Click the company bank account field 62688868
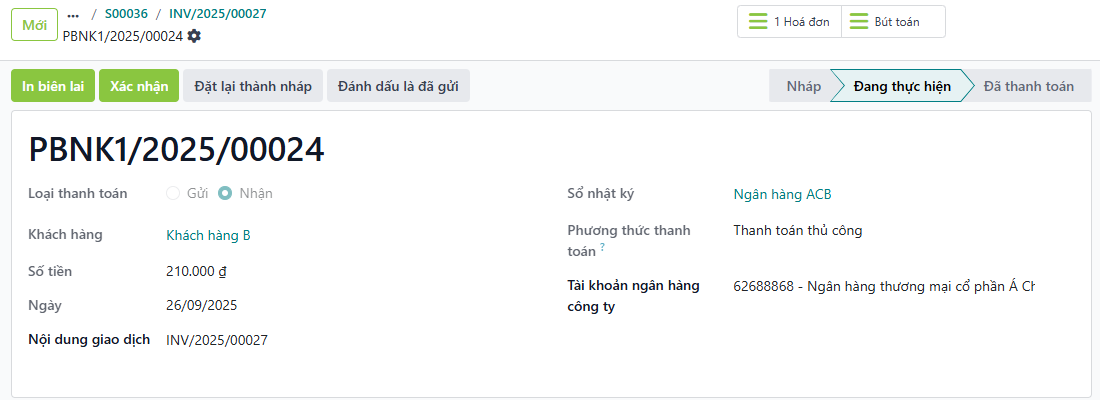The width and height of the screenshot is (1100, 400). (883, 287)
